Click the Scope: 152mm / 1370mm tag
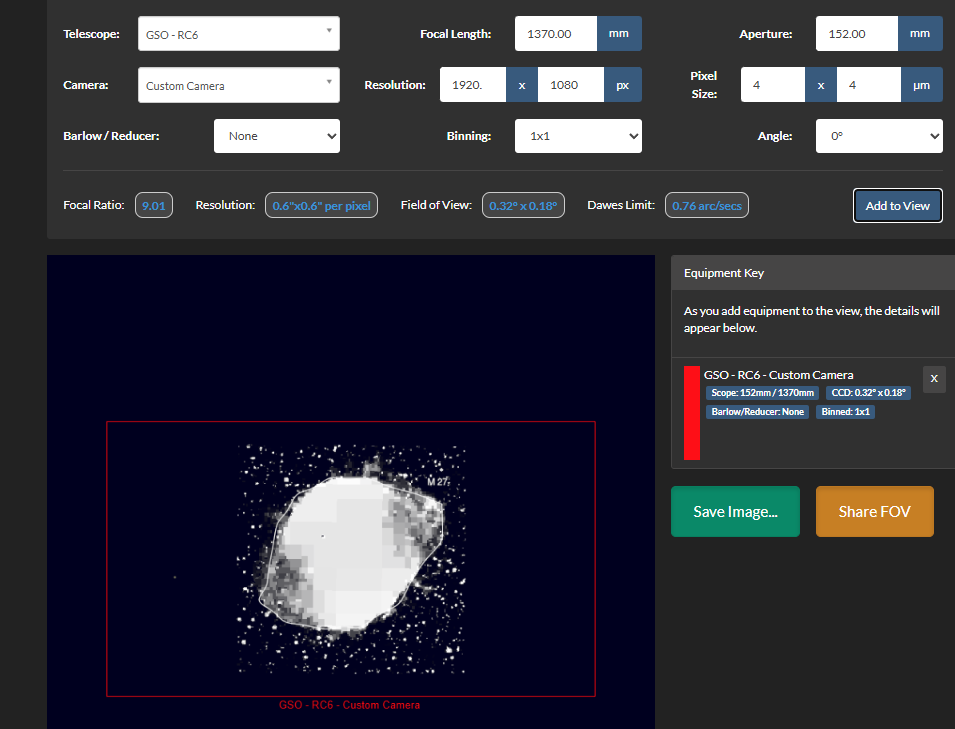955x729 pixels. click(762, 393)
